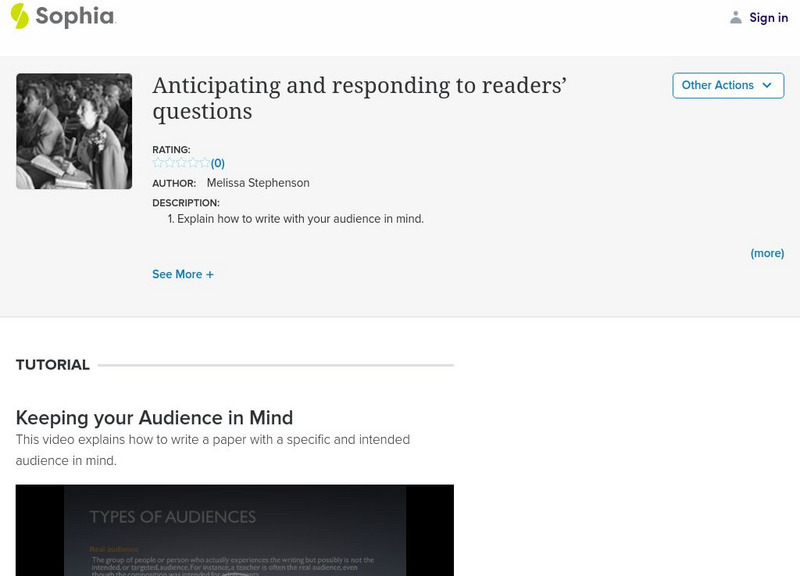800x576 pixels.
Task: Click tutorial title Anticipating and responding
Action: coord(359,98)
